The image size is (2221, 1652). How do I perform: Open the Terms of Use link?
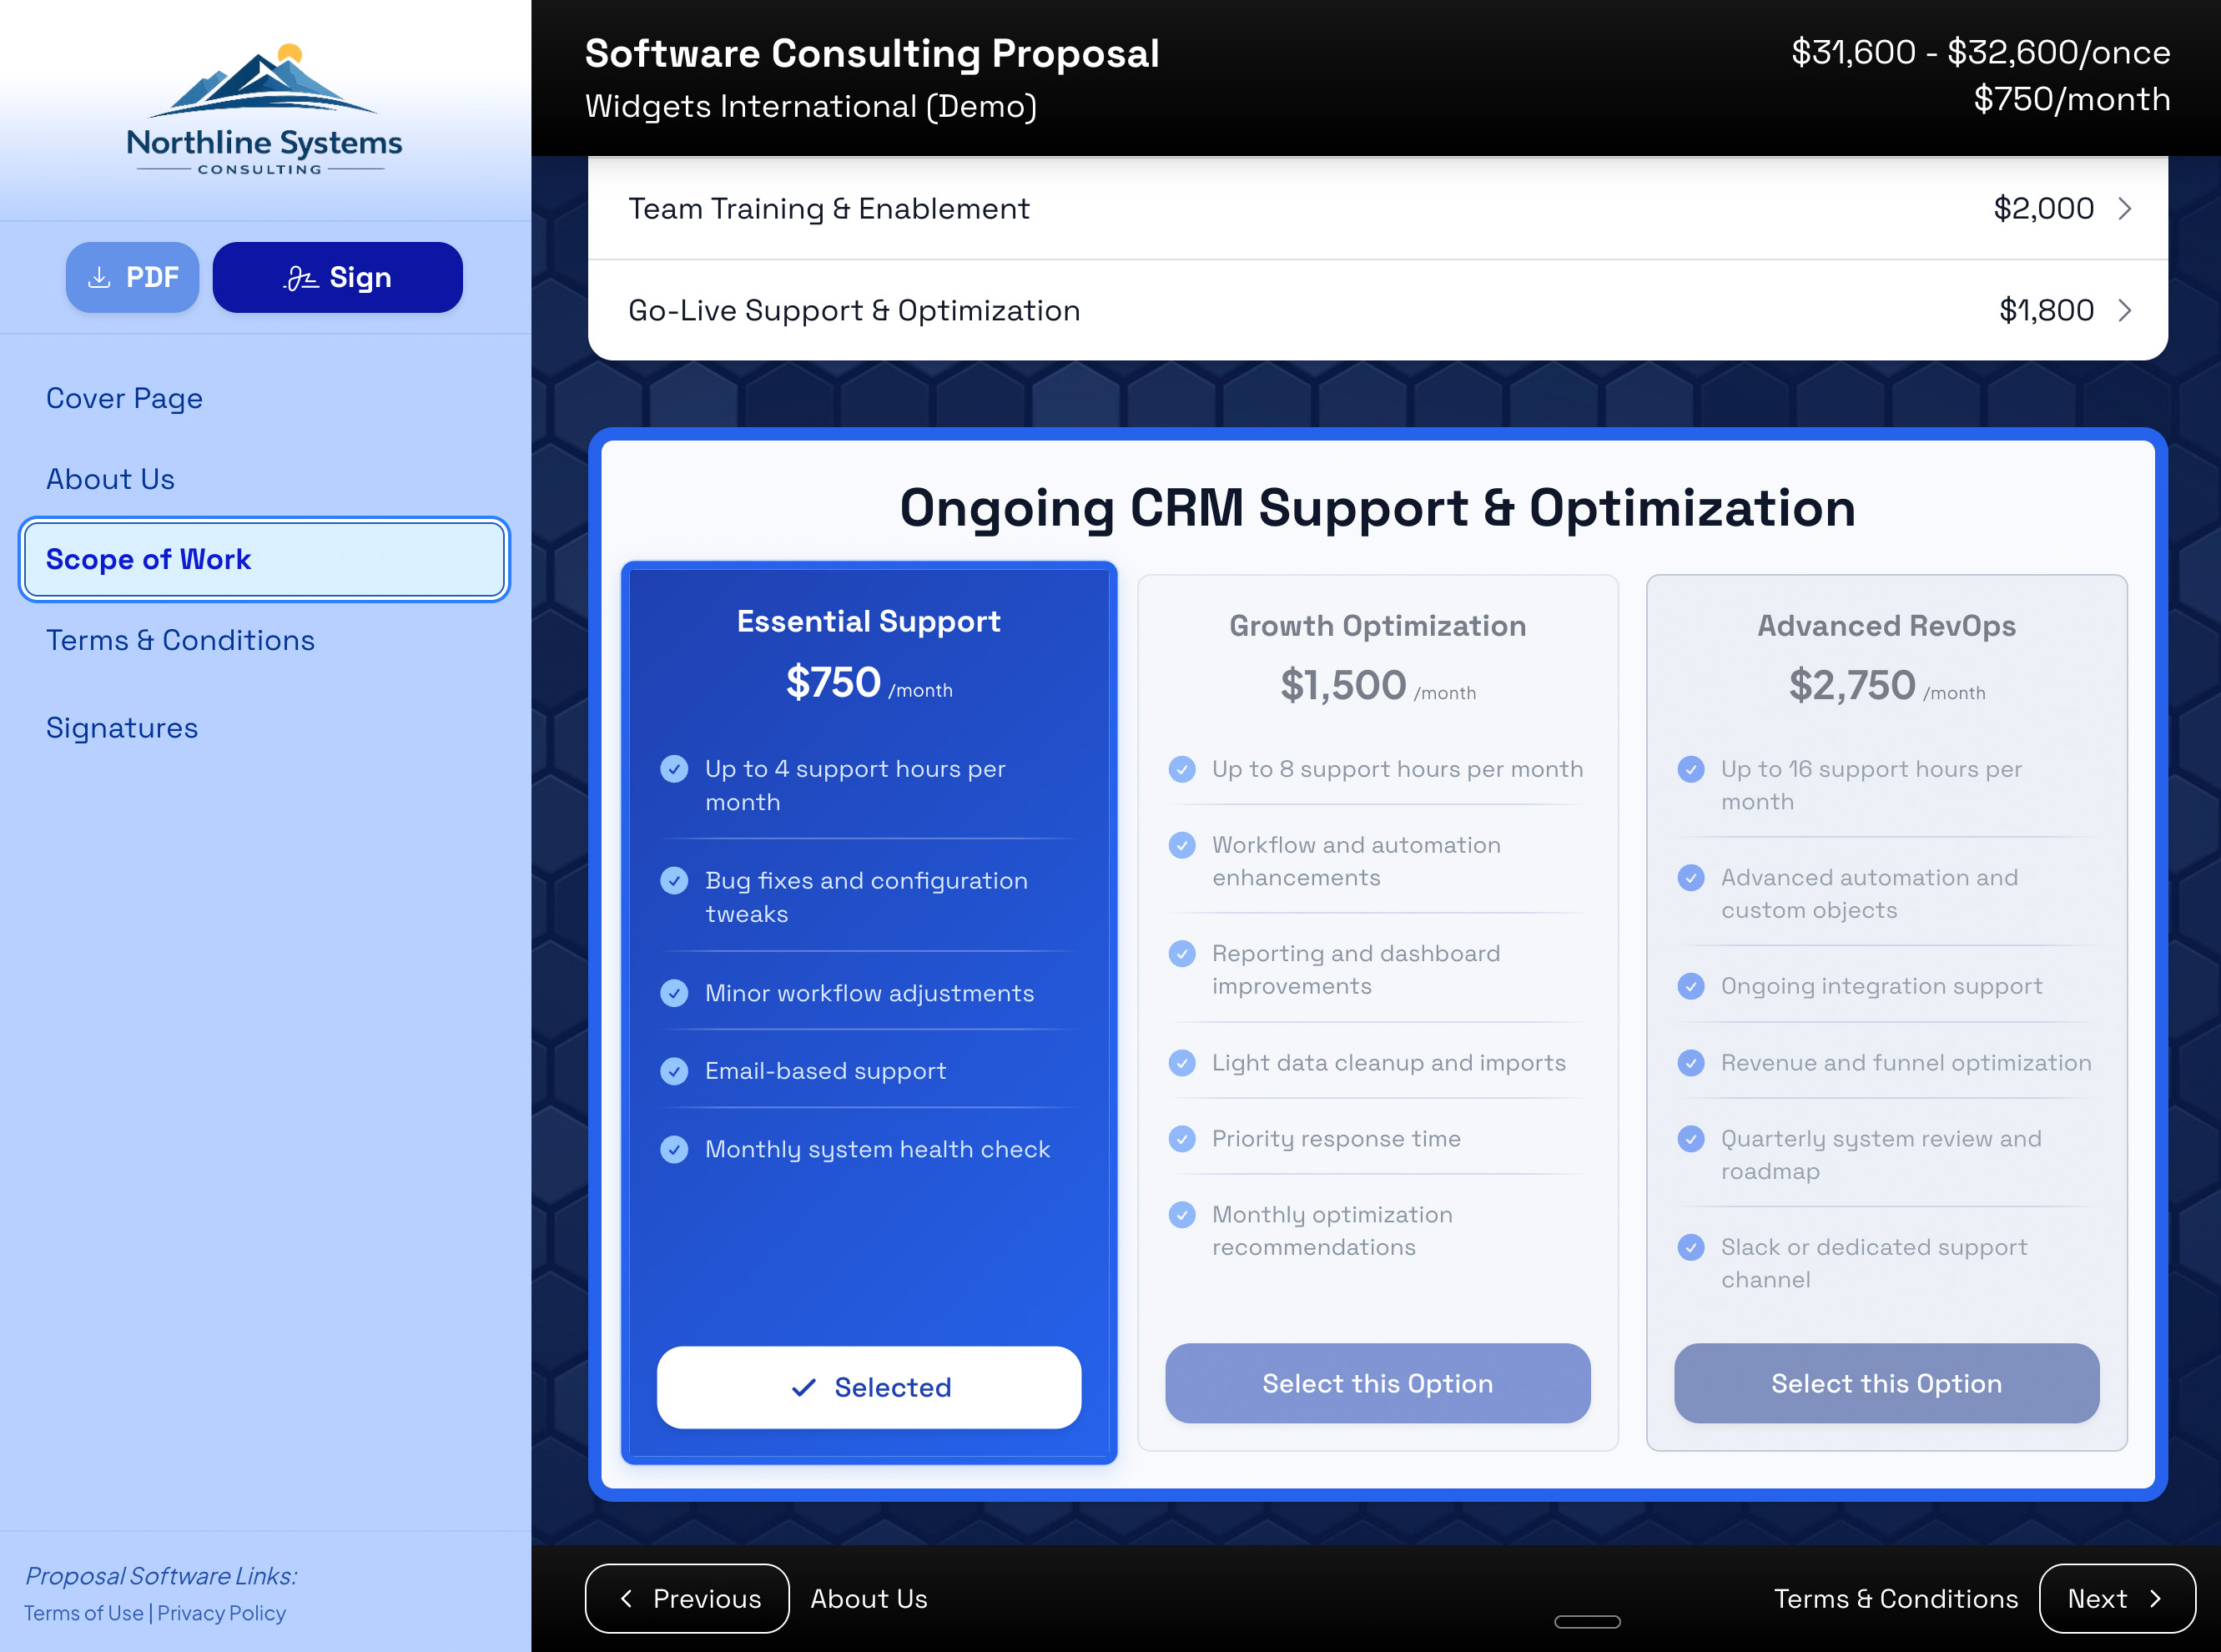[84, 1613]
